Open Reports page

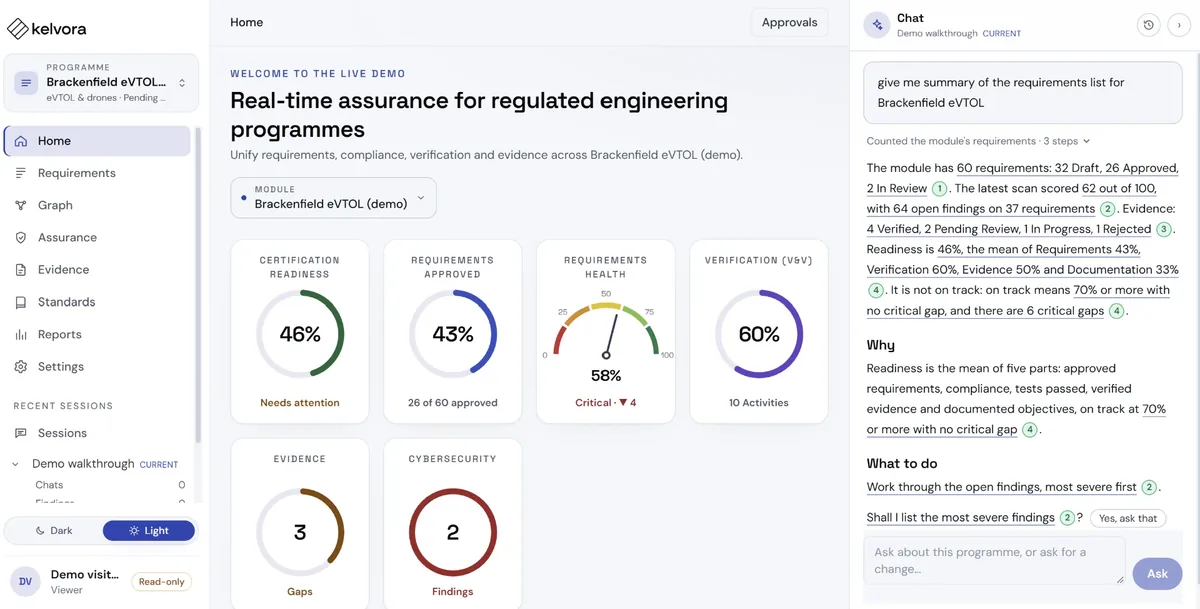(97, 334)
